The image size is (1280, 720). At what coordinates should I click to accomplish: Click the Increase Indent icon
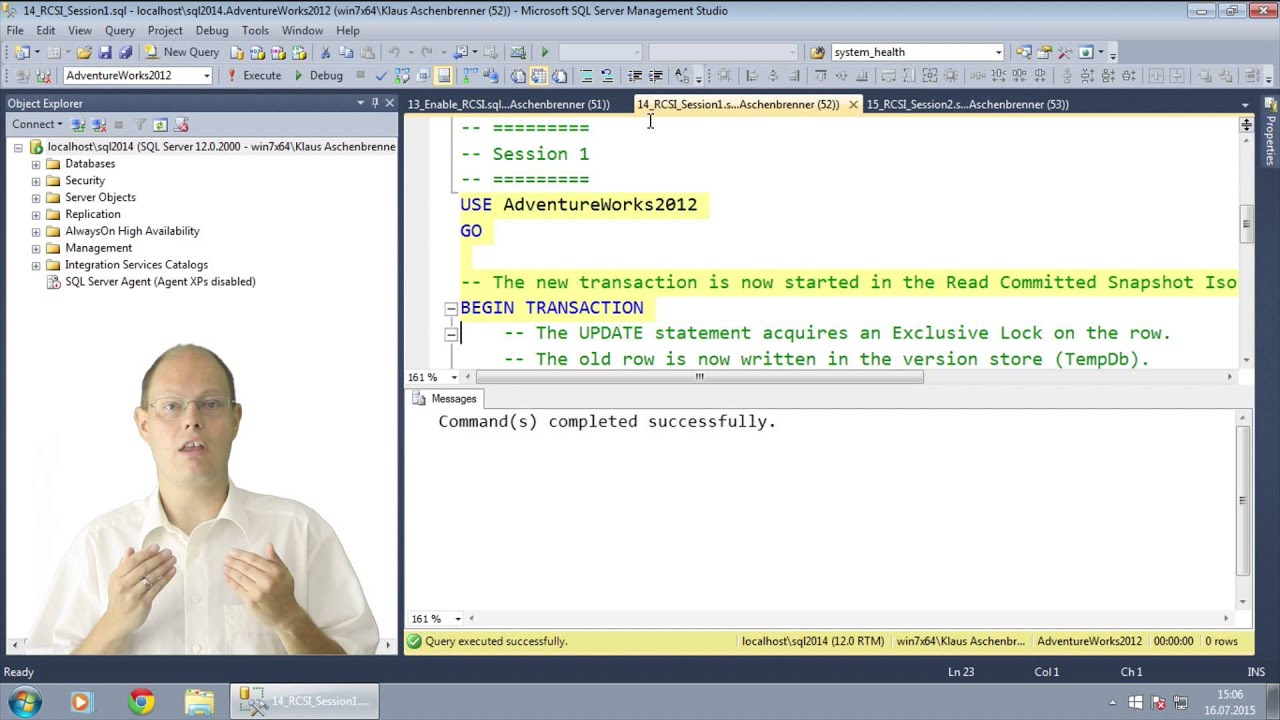point(655,75)
